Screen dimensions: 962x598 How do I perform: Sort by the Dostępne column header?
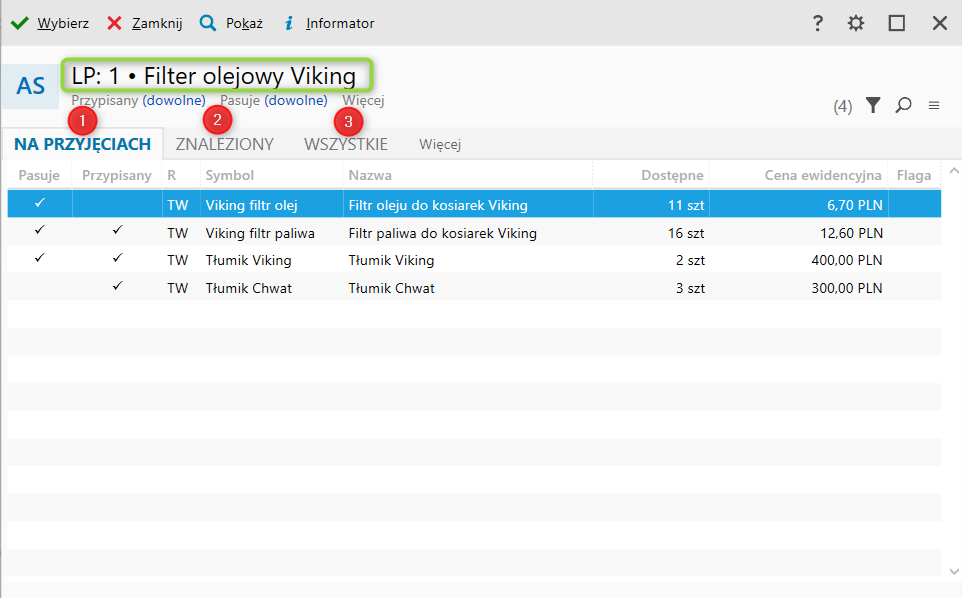click(672, 175)
